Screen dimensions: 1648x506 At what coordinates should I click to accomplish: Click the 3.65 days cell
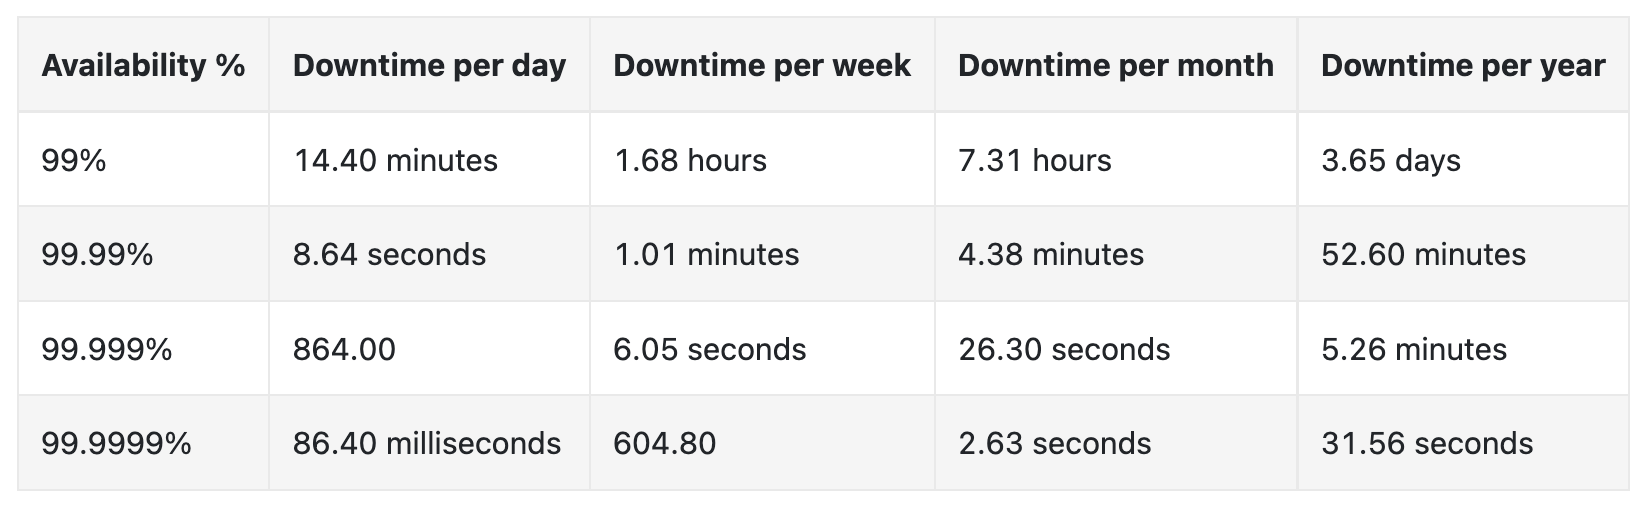point(1391,160)
